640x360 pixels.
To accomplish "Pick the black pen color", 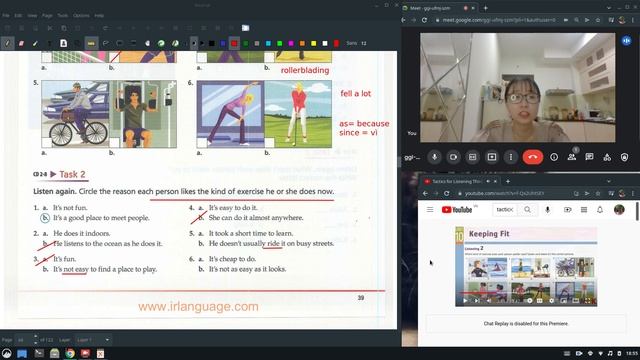I will point(211,43).
